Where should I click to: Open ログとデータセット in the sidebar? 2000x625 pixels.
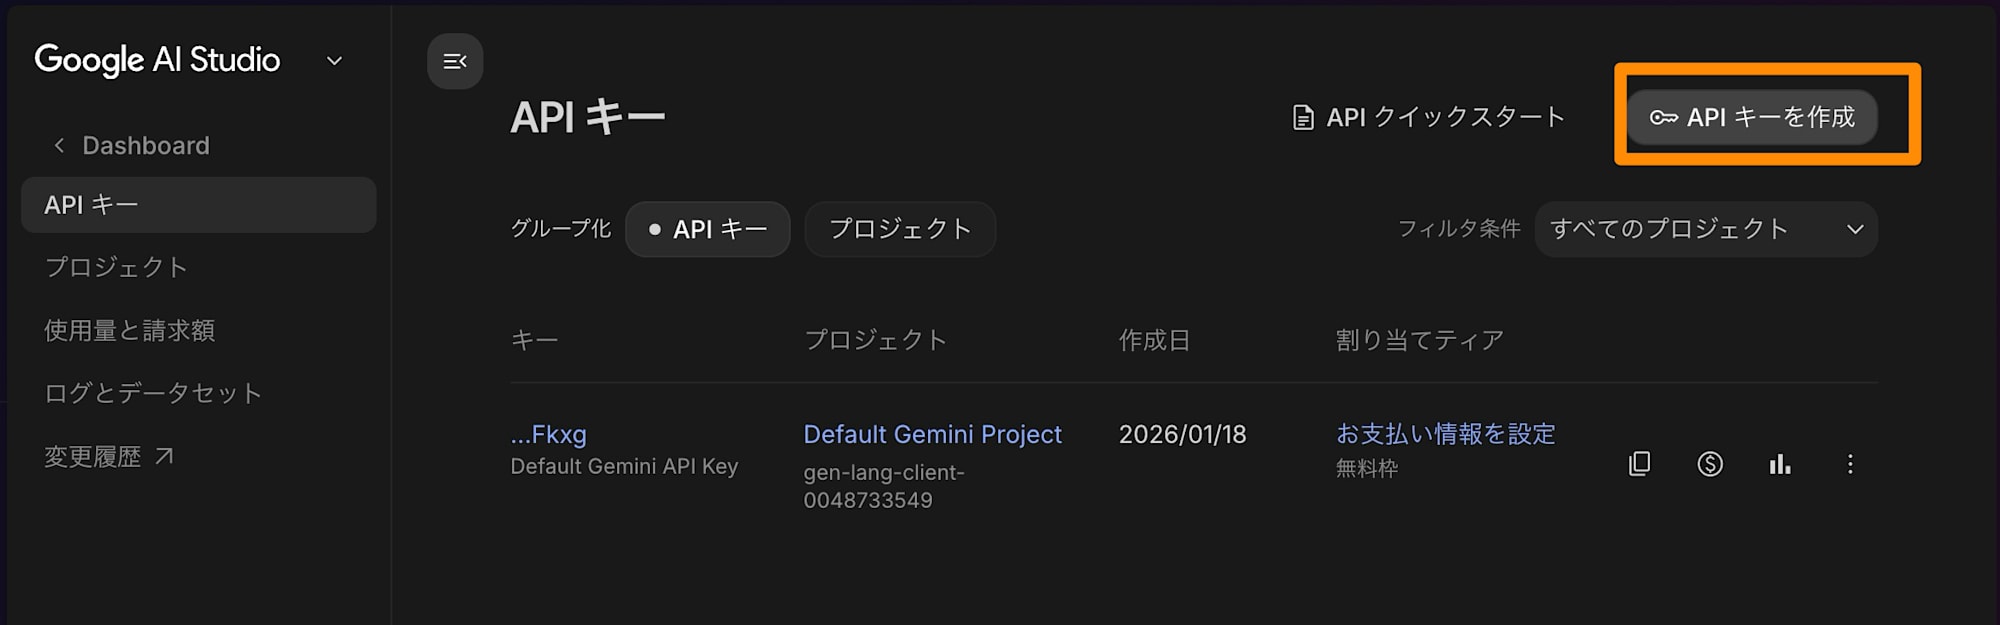pos(153,393)
